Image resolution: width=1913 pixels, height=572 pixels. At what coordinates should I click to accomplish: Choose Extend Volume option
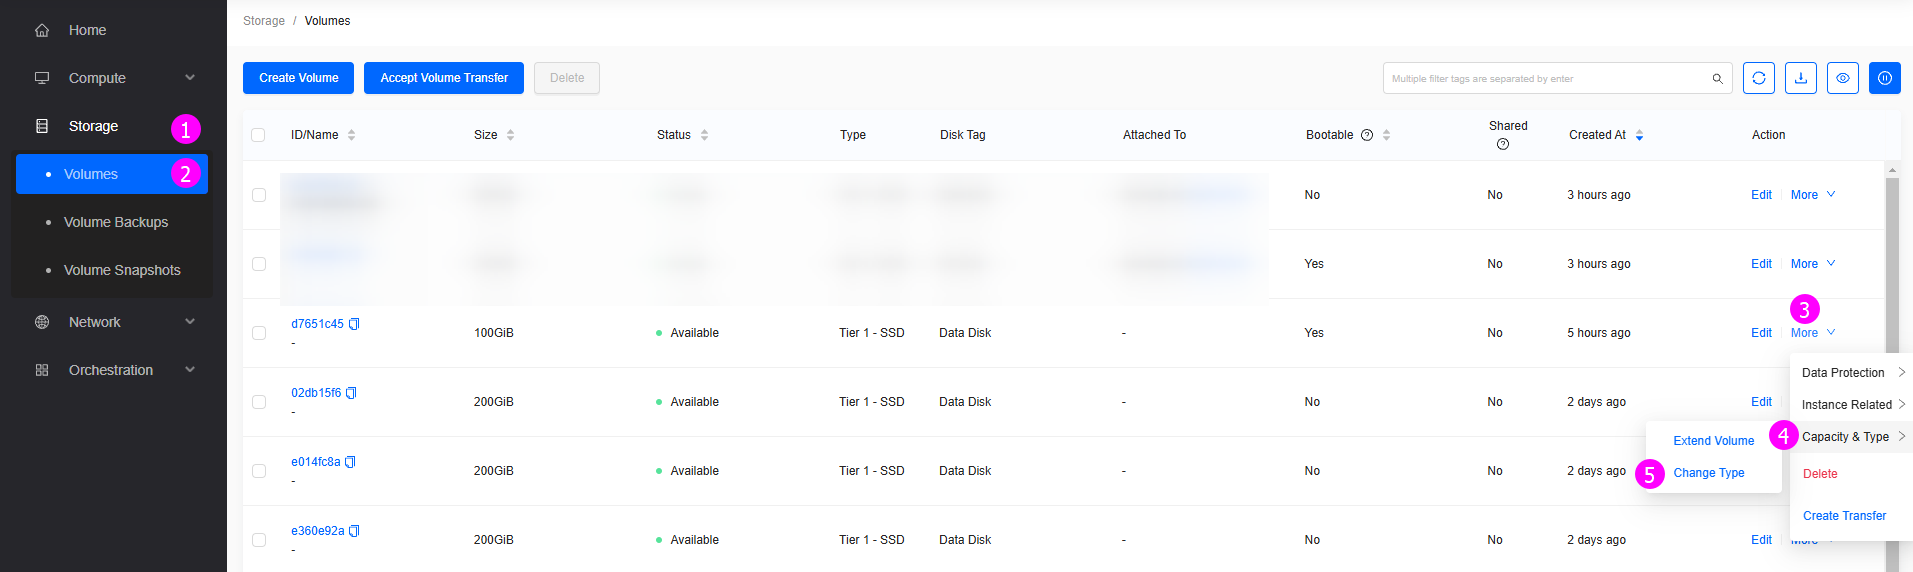tap(1714, 441)
